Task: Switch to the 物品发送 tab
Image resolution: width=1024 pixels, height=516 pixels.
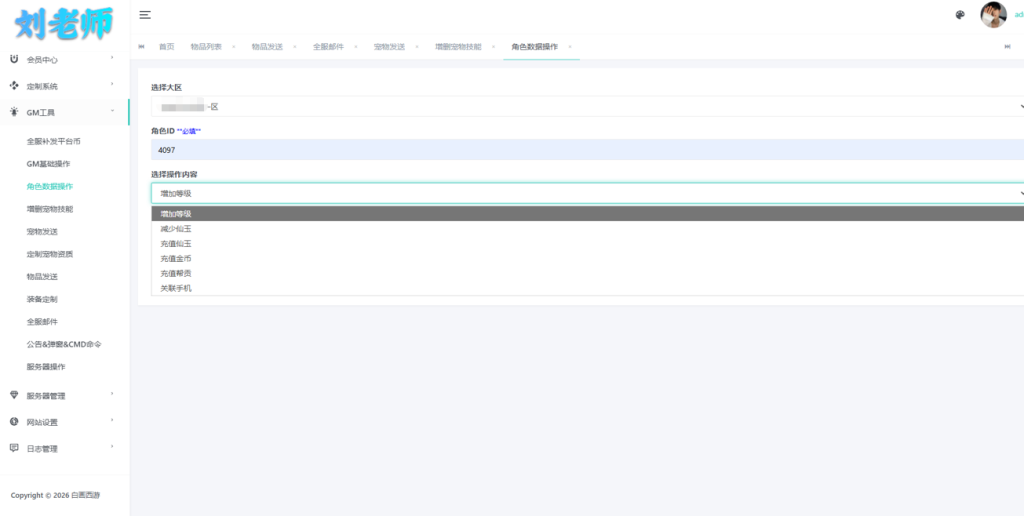Action: [x=267, y=47]
